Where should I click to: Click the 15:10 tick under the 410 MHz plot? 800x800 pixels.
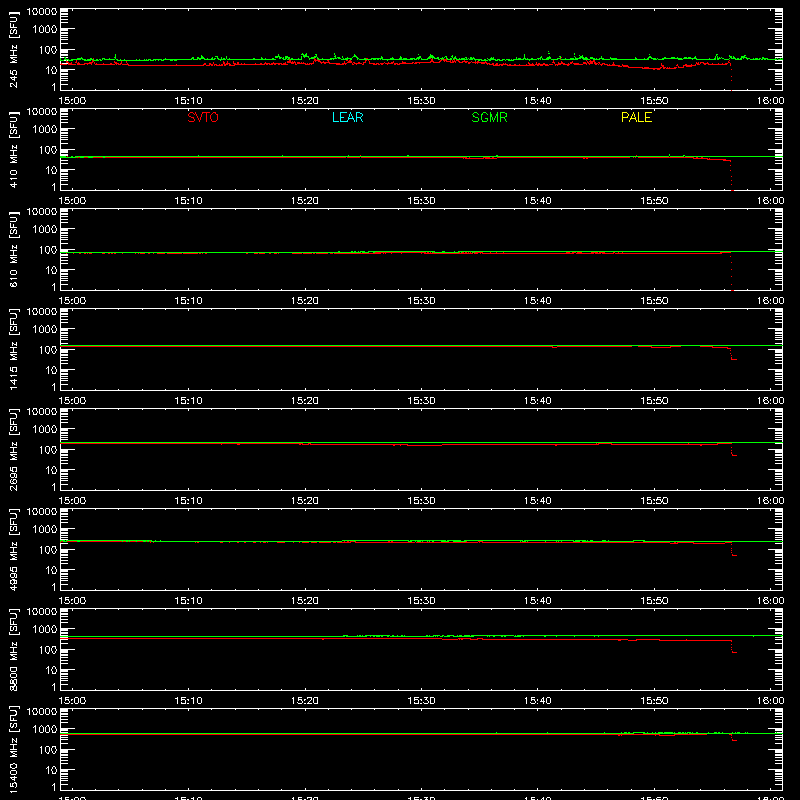[x=188, y=201]
